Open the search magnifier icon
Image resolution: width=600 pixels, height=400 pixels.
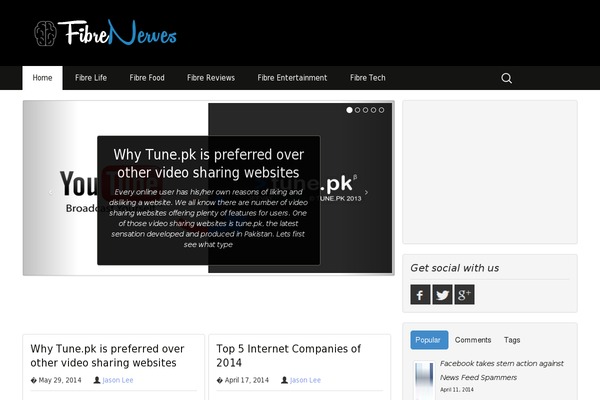tap(506, 78)
